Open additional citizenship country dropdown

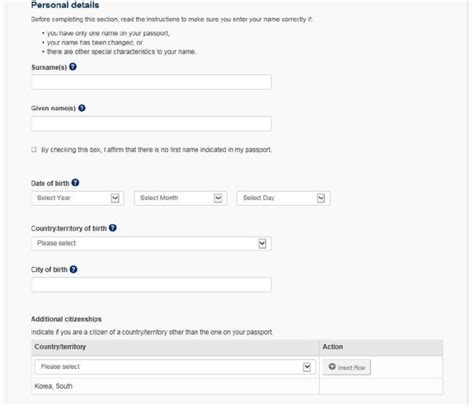[175, 367]
